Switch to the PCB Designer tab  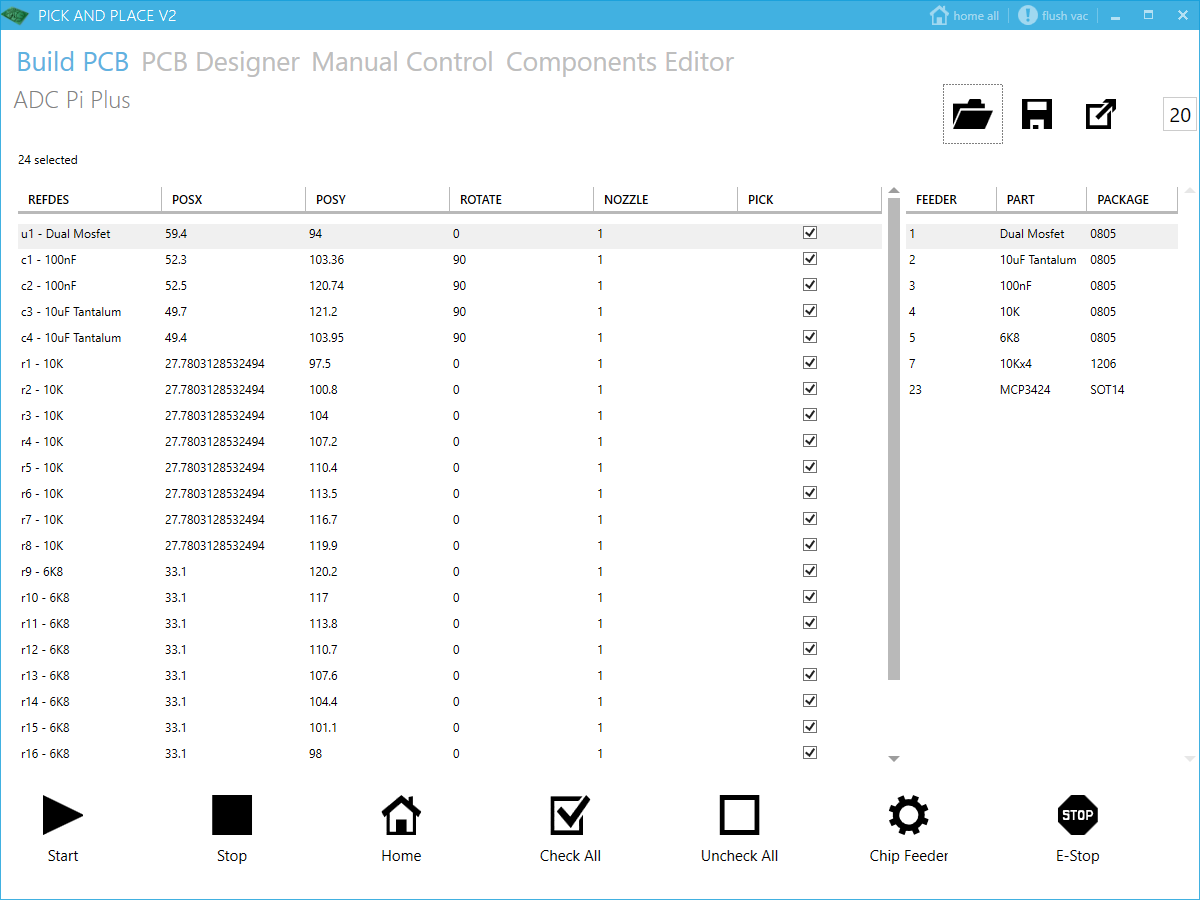(222, 62)
